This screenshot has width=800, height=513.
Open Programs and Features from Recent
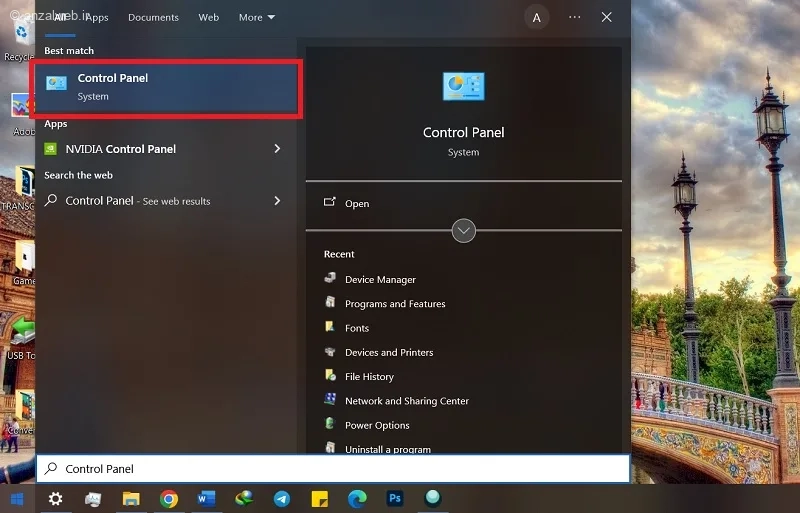(x=395, y=304)
